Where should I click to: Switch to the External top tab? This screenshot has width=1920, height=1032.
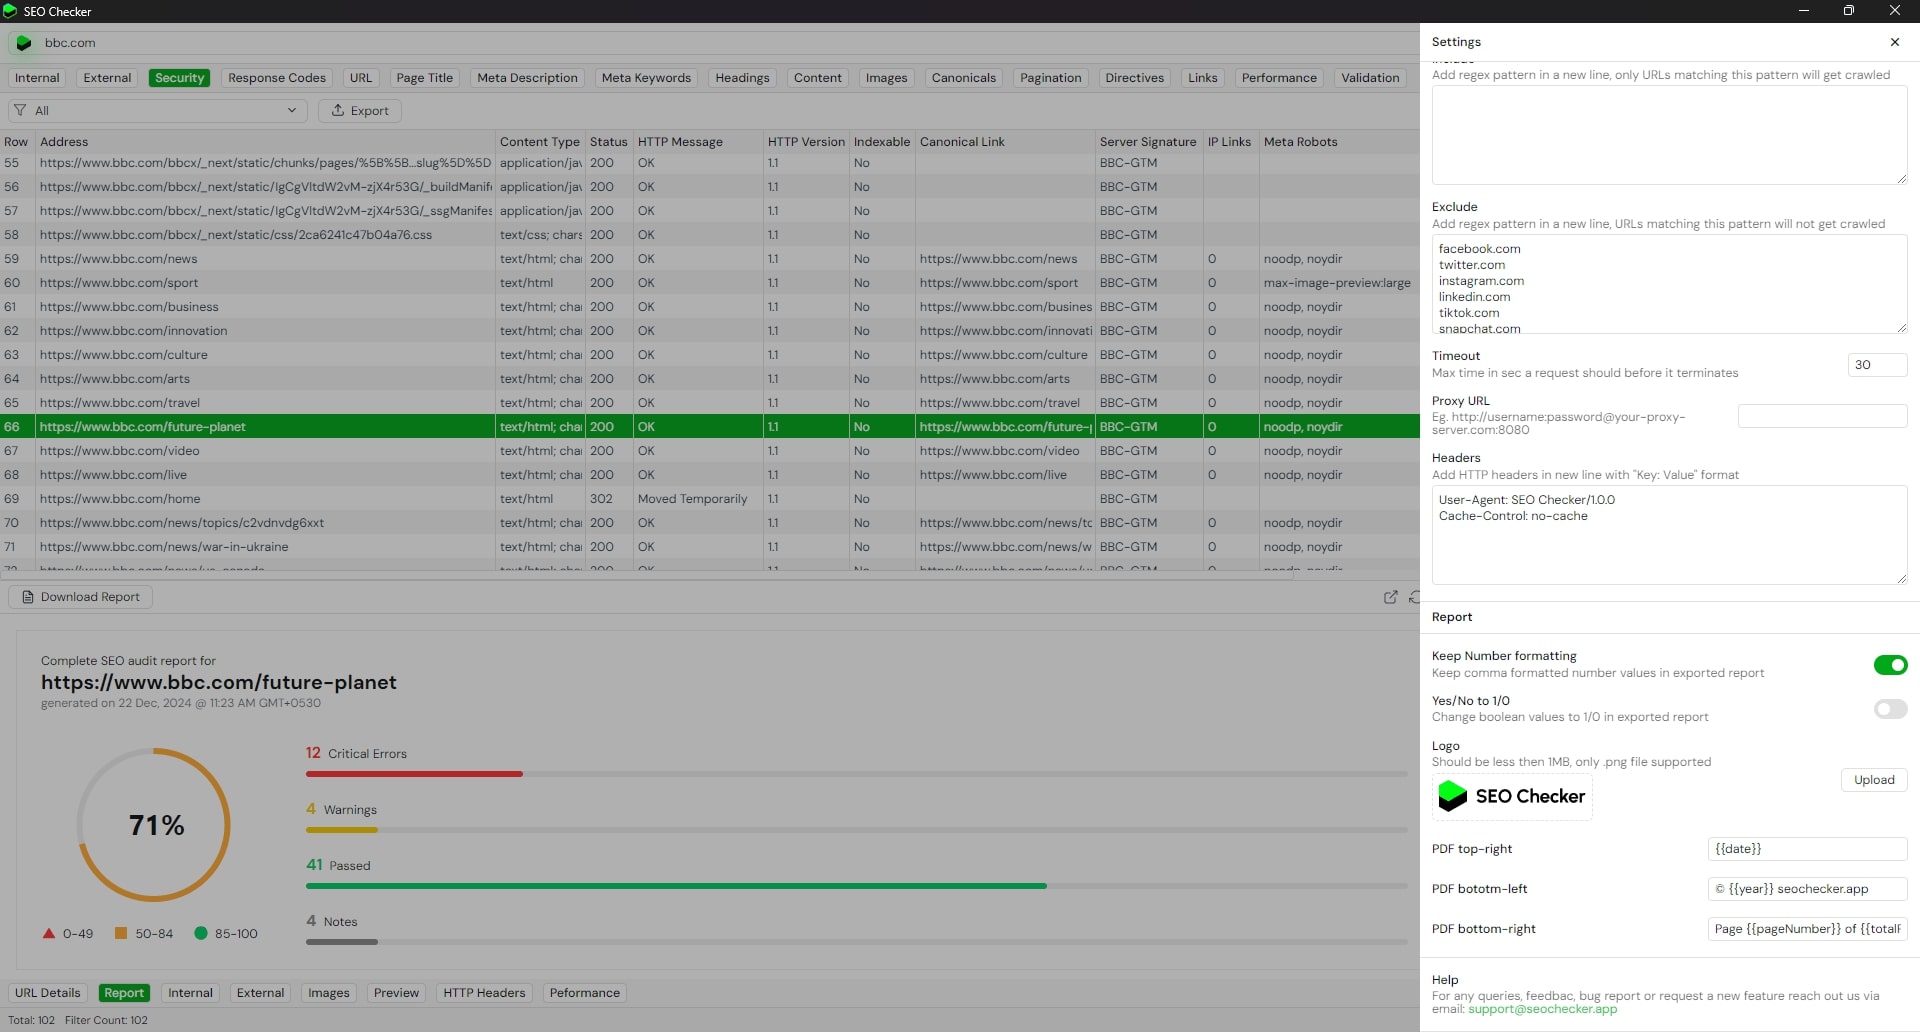[x=107, y=78]
